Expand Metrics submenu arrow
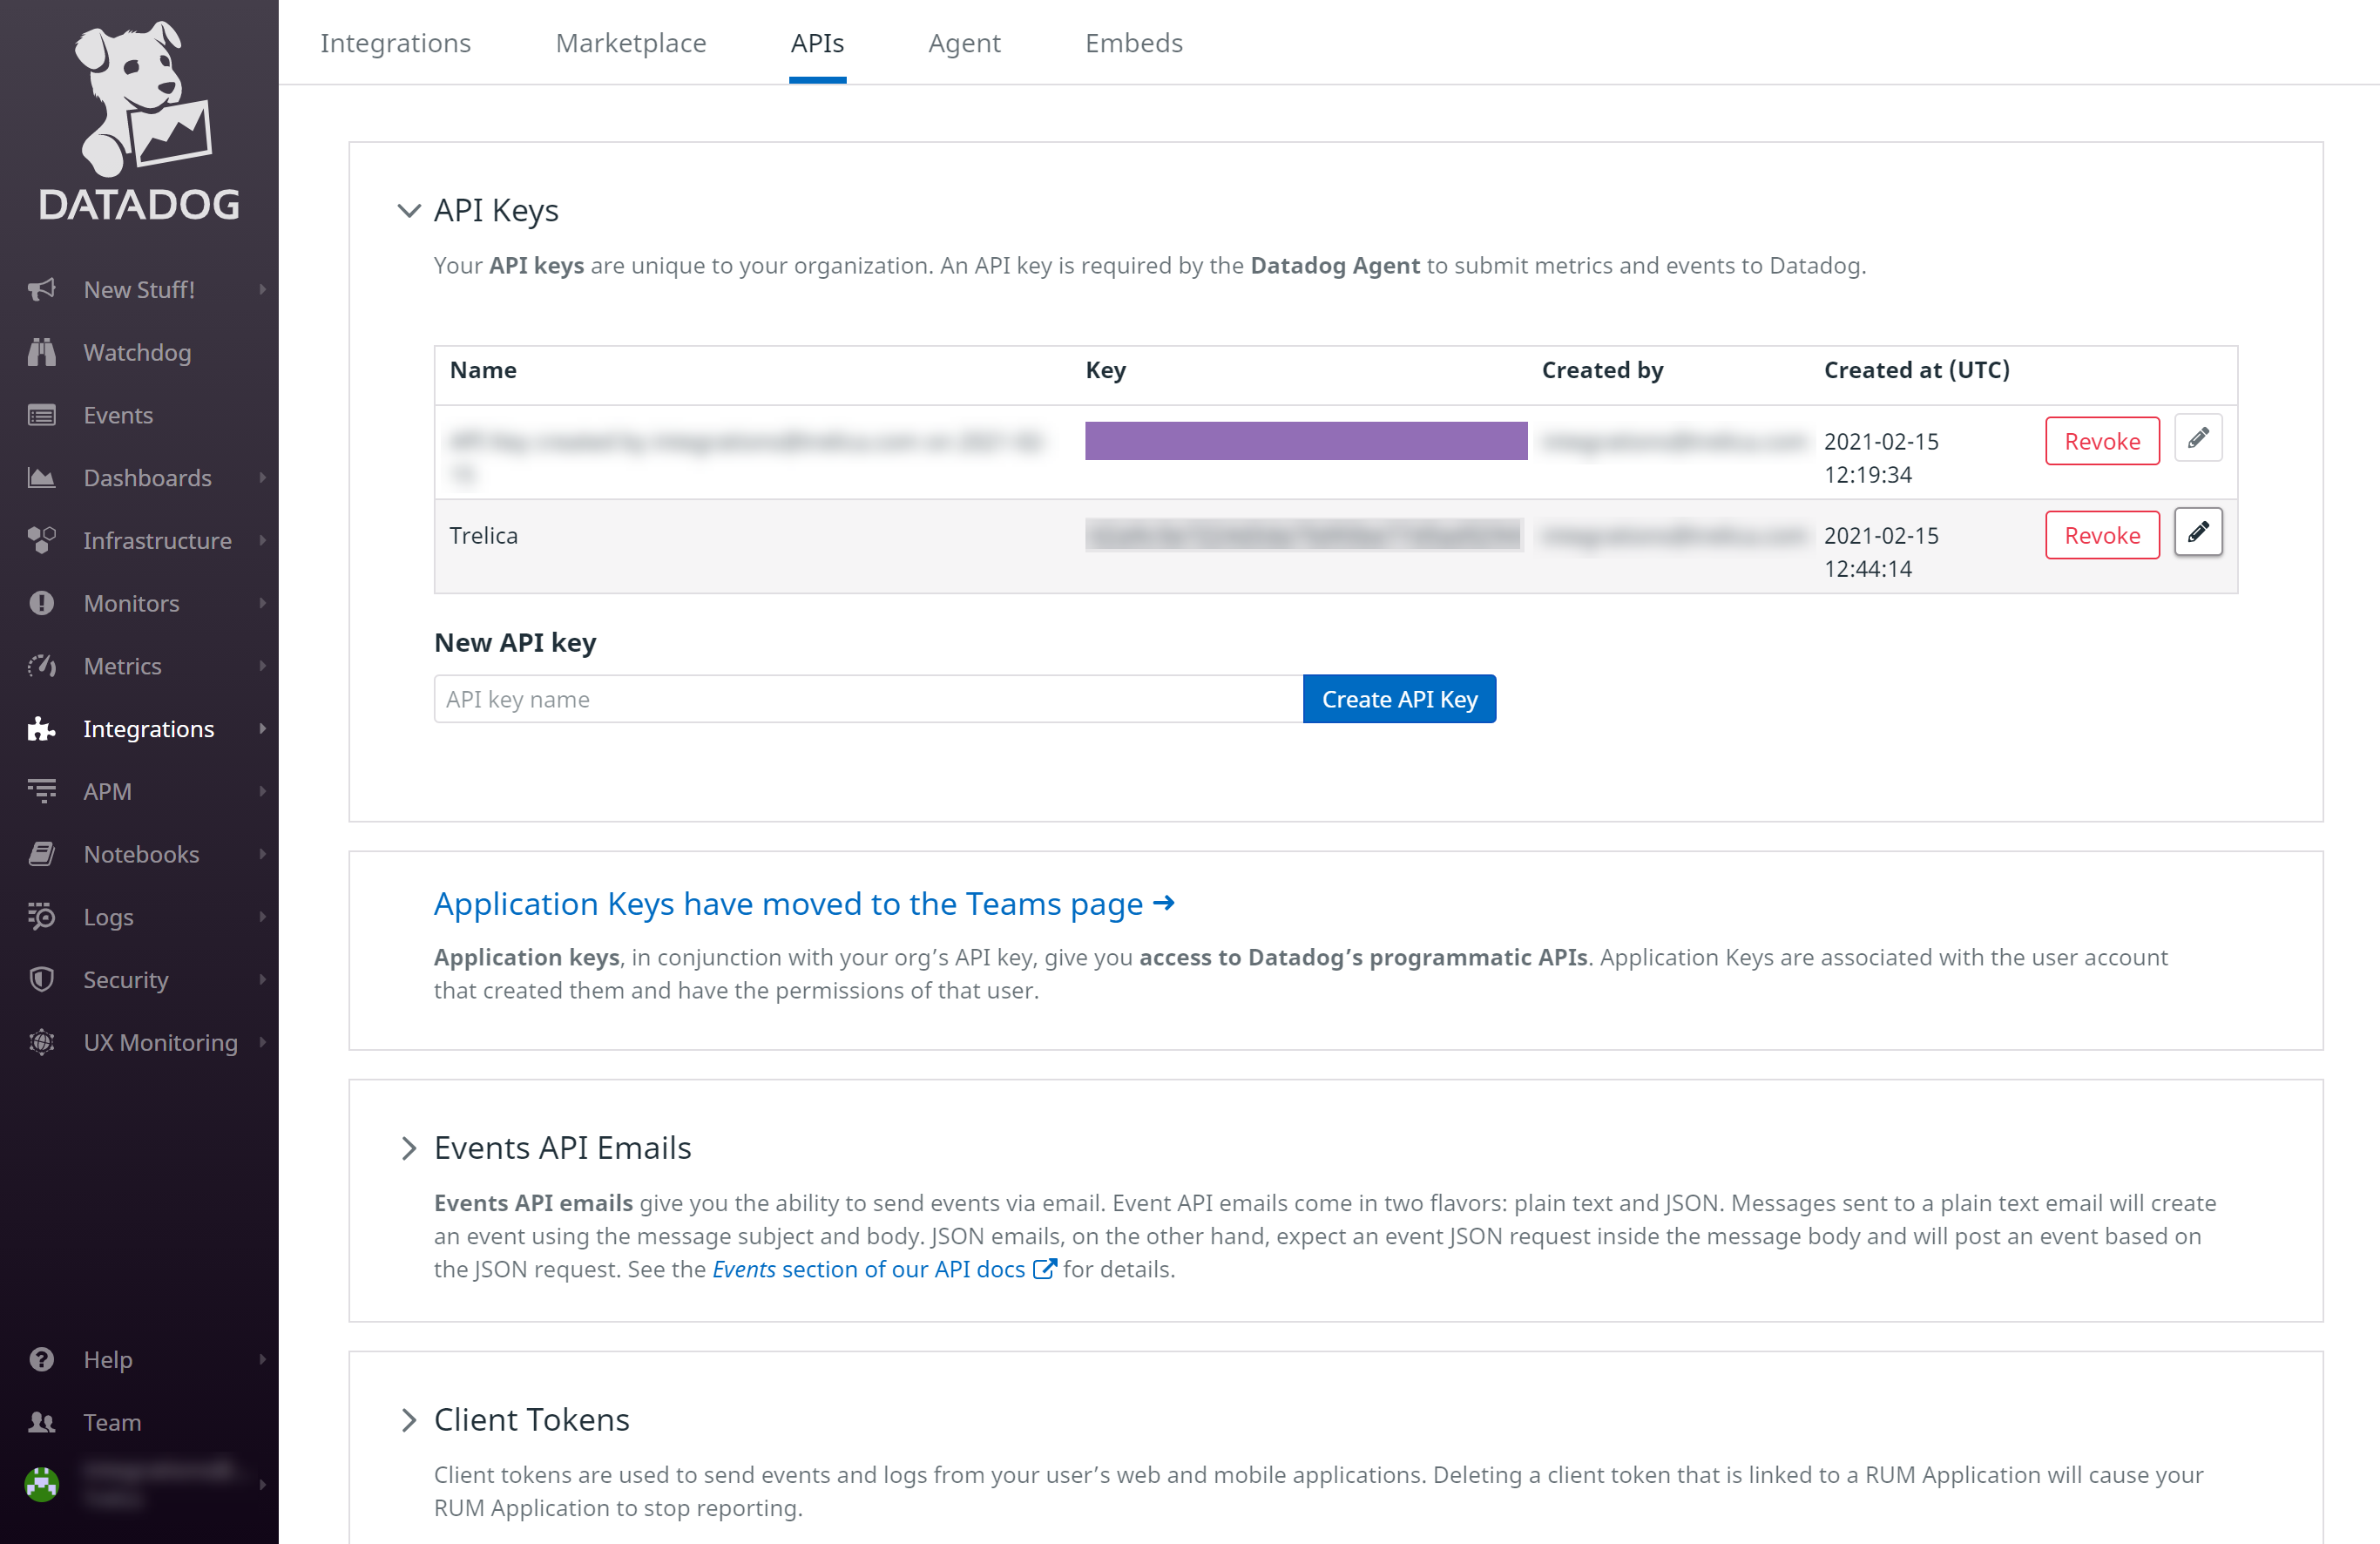Image resolution: width=2380 pixels, height=1544 pixels. point(262,666)
